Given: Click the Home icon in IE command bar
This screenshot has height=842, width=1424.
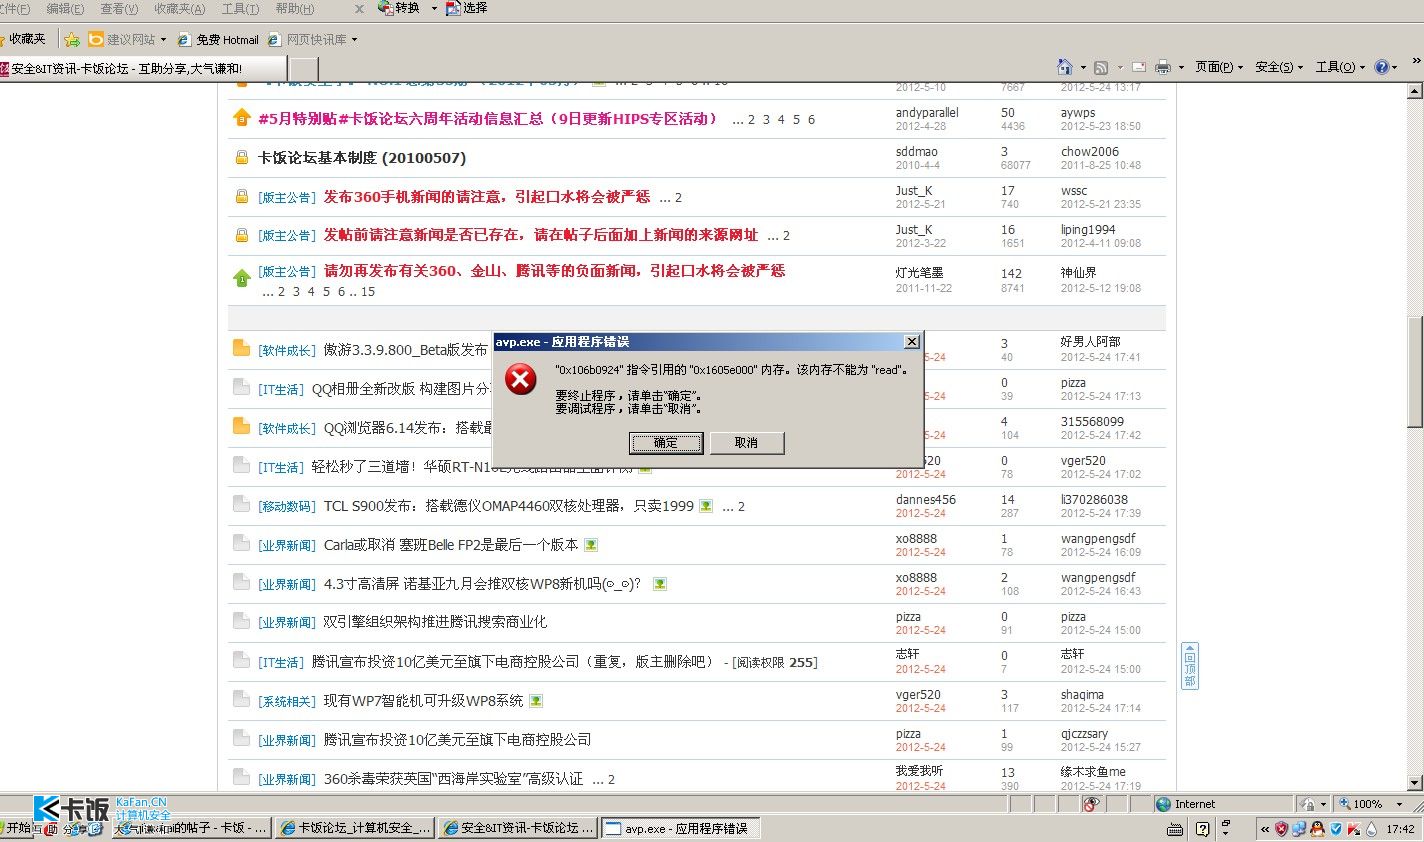Looking at the screenshot, I should click(x=1065, y=67).
